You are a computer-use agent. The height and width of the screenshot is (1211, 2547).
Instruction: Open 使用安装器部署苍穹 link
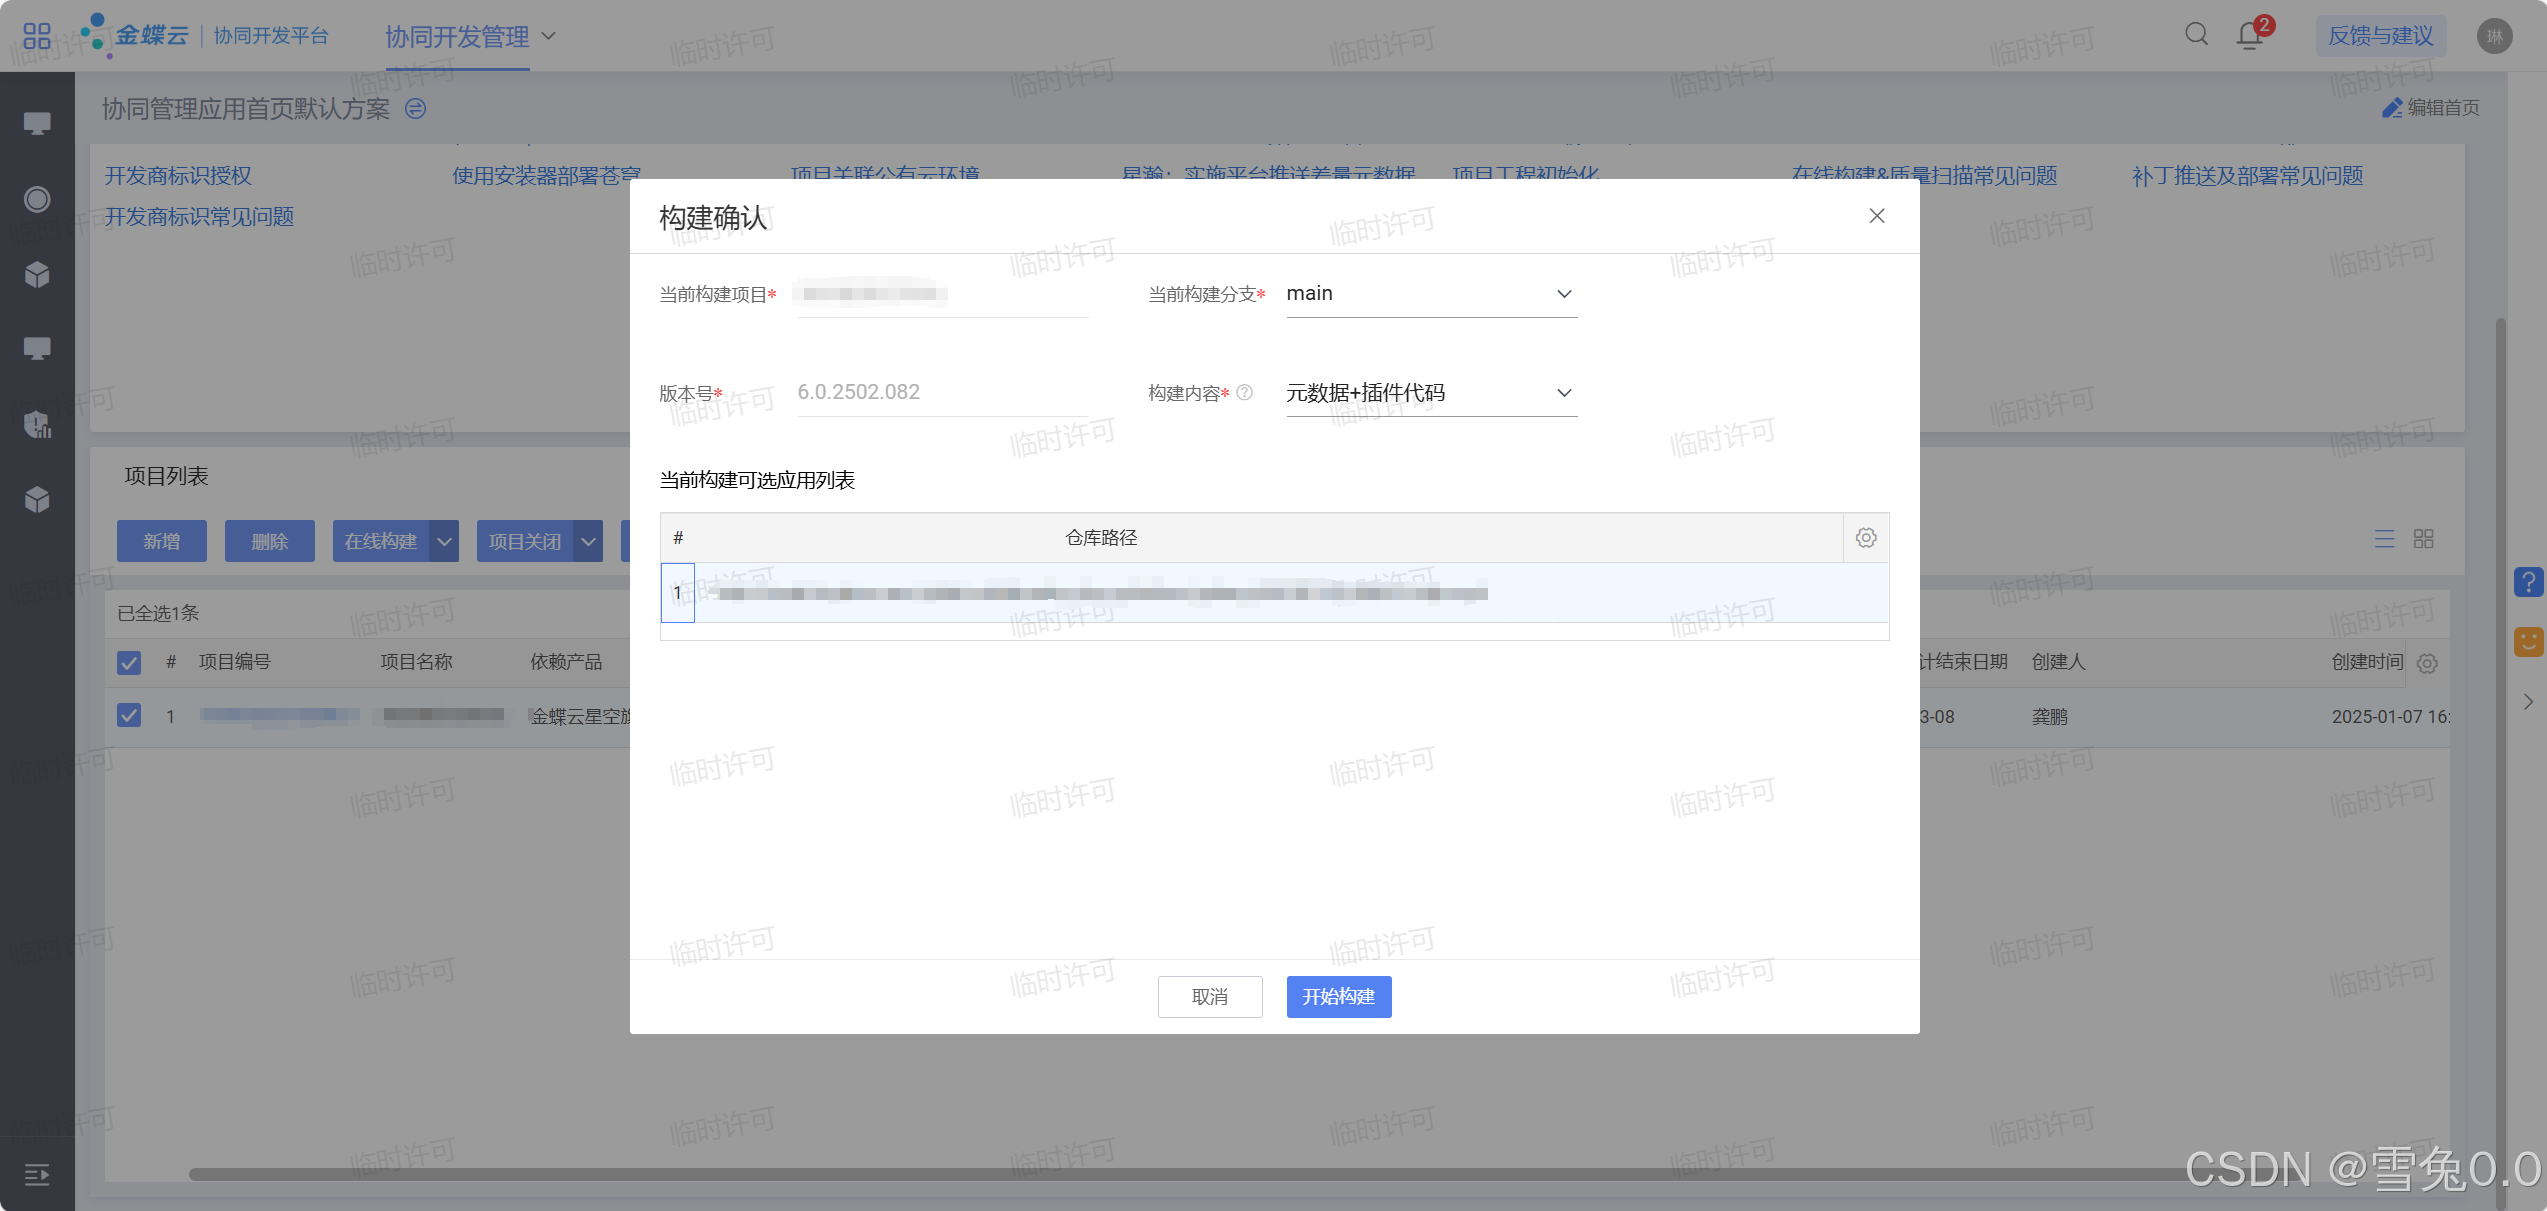547,176
